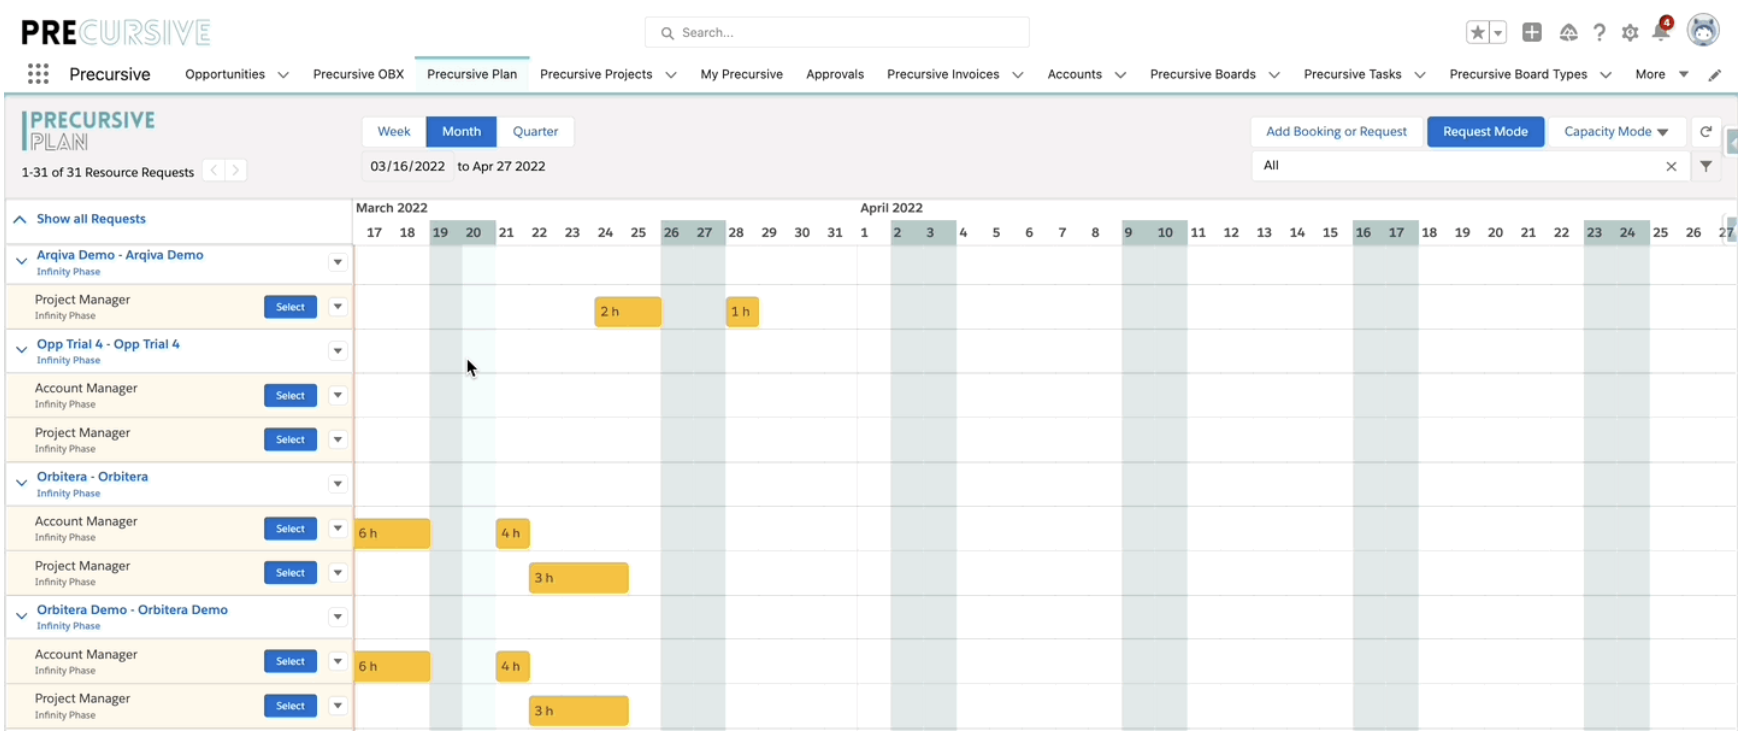Image resolution: width=1744 pixels, height=738 pixels.
Task: Open favorites list dropdown arrow
Action: point(1498,33)
